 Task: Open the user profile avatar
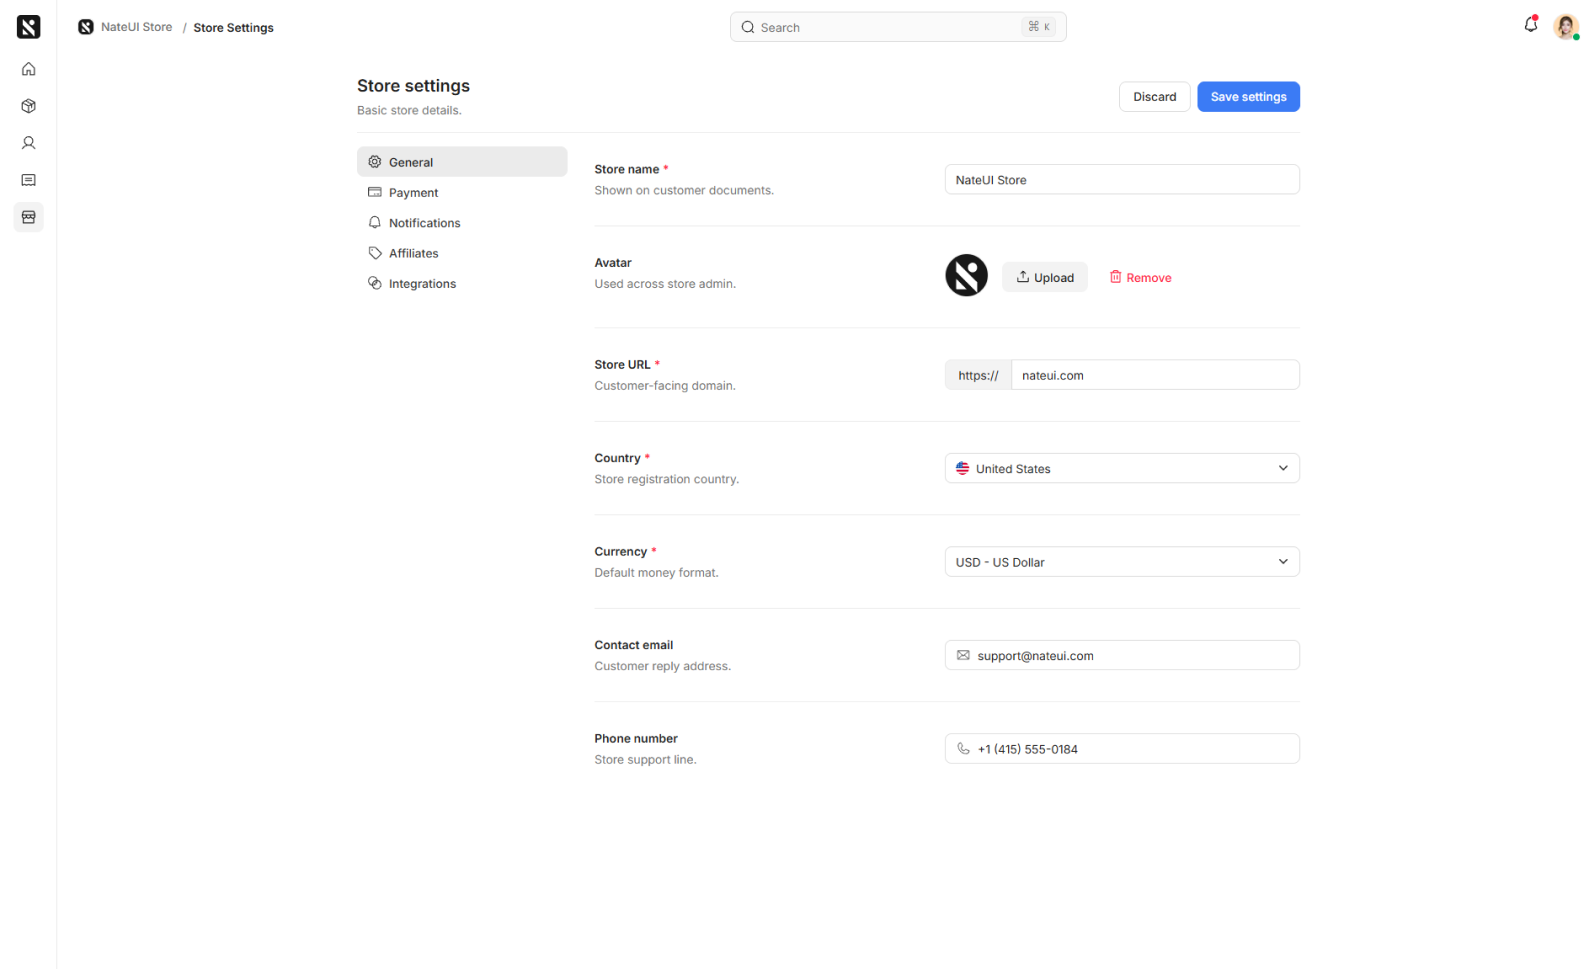click(x=1566, y=27)
